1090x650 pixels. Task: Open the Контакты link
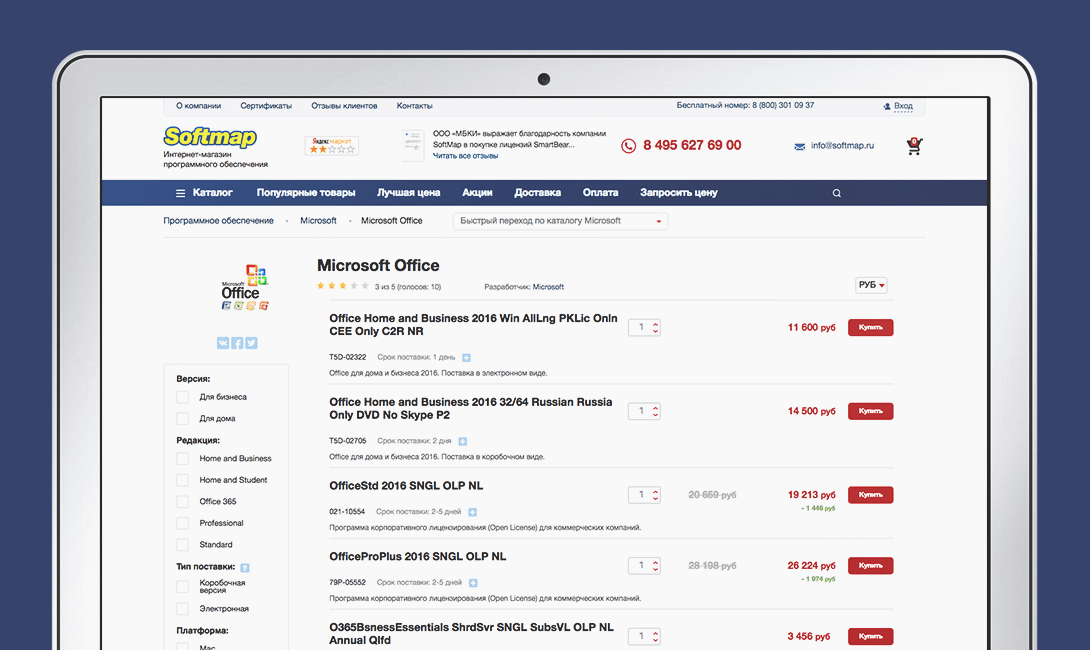point(414,106)
